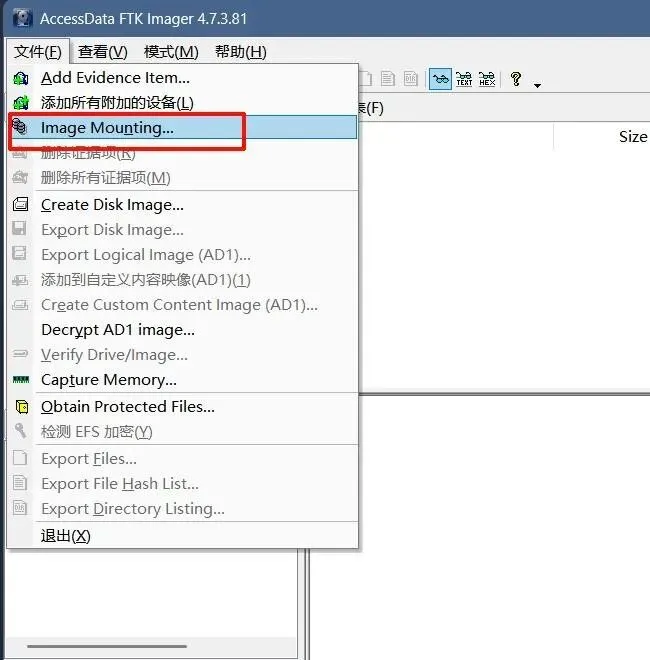Click the Add Evidence Item icon

[x=21, y=78]
